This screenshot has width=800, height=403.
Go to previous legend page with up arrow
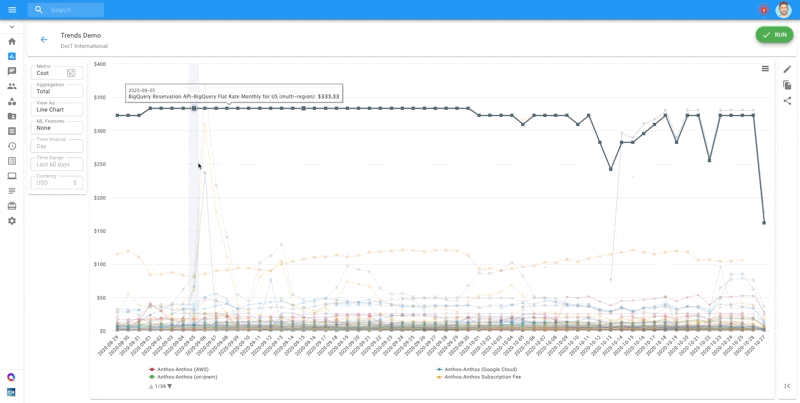pos(151,387)
